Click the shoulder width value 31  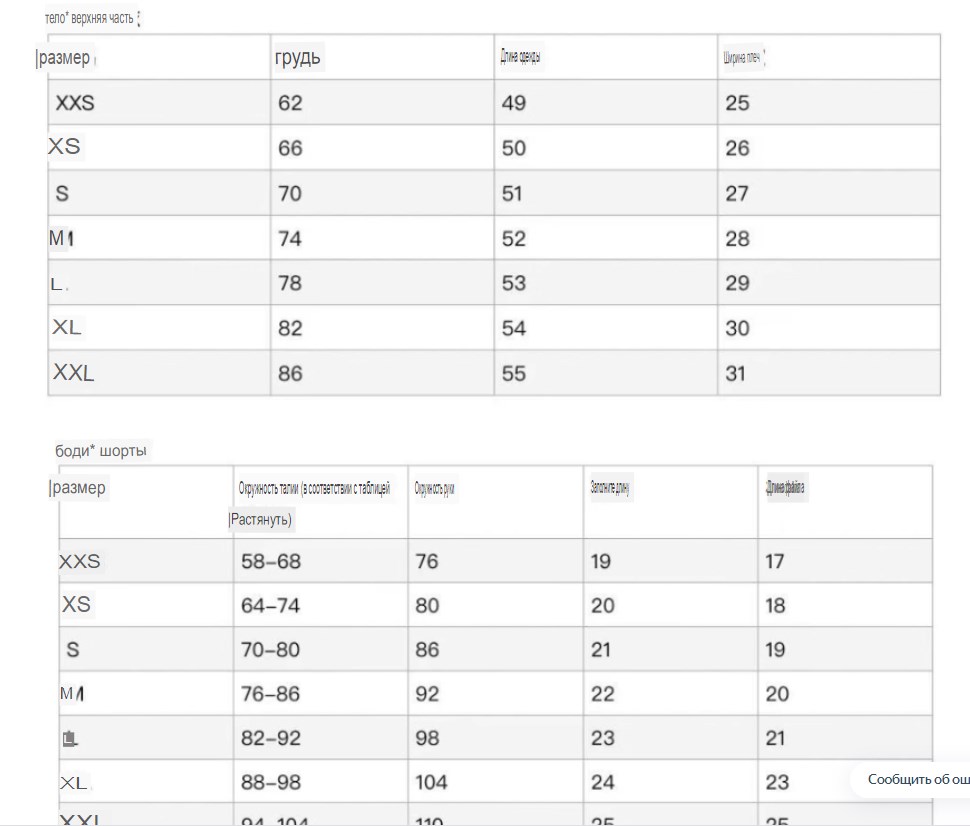tap(737, 374)
